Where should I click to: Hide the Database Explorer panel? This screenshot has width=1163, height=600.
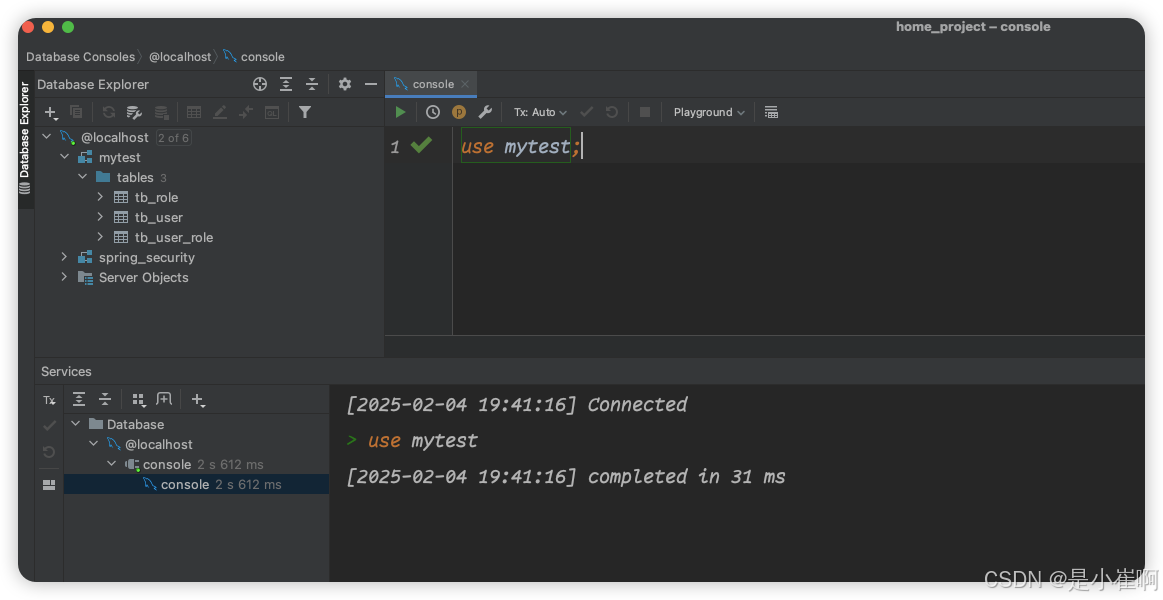click(371, 84)
